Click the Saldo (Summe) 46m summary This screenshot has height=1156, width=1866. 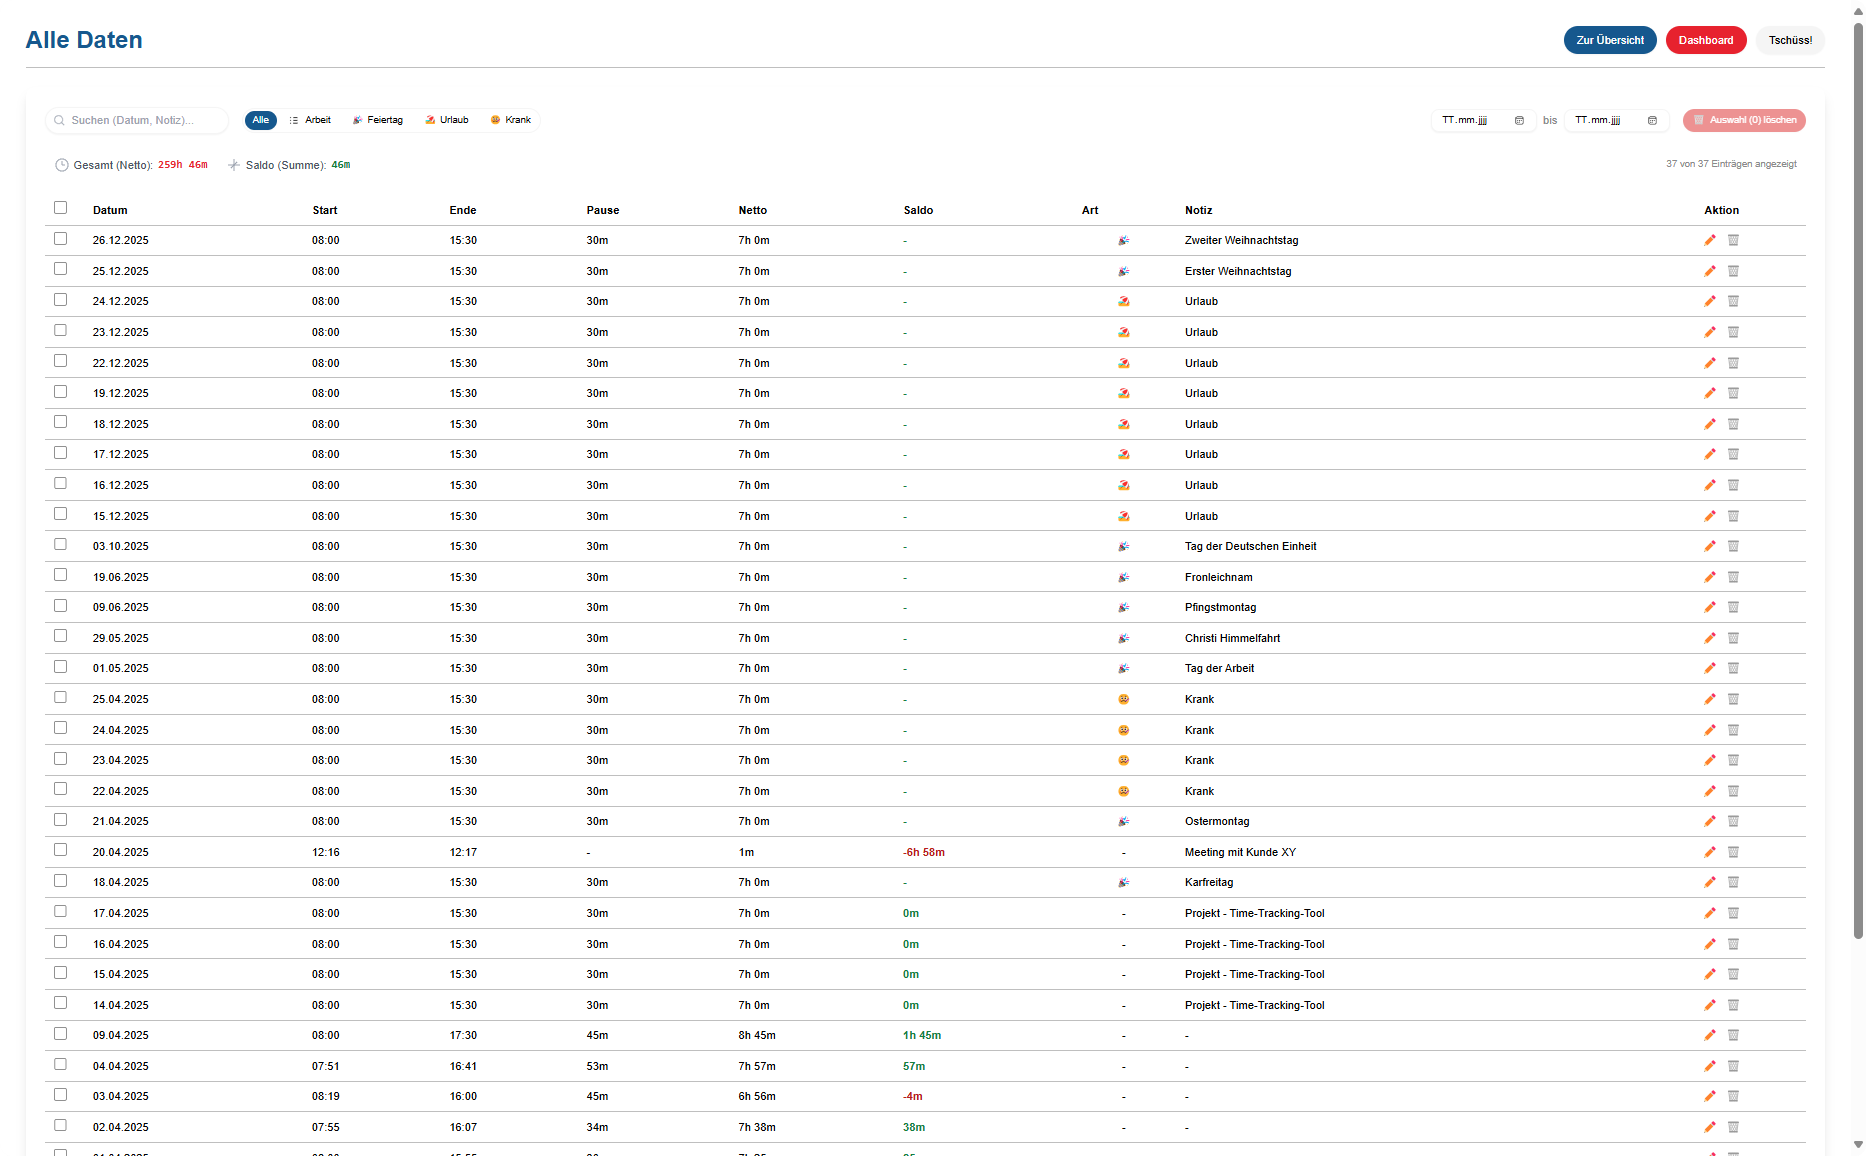(289, 165)
